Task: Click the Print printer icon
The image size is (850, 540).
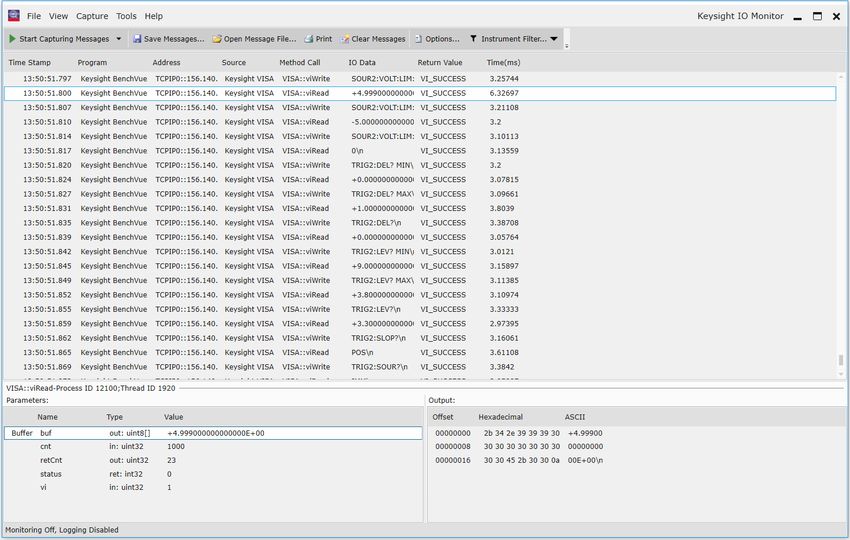Action: click(x=308, y=39)
